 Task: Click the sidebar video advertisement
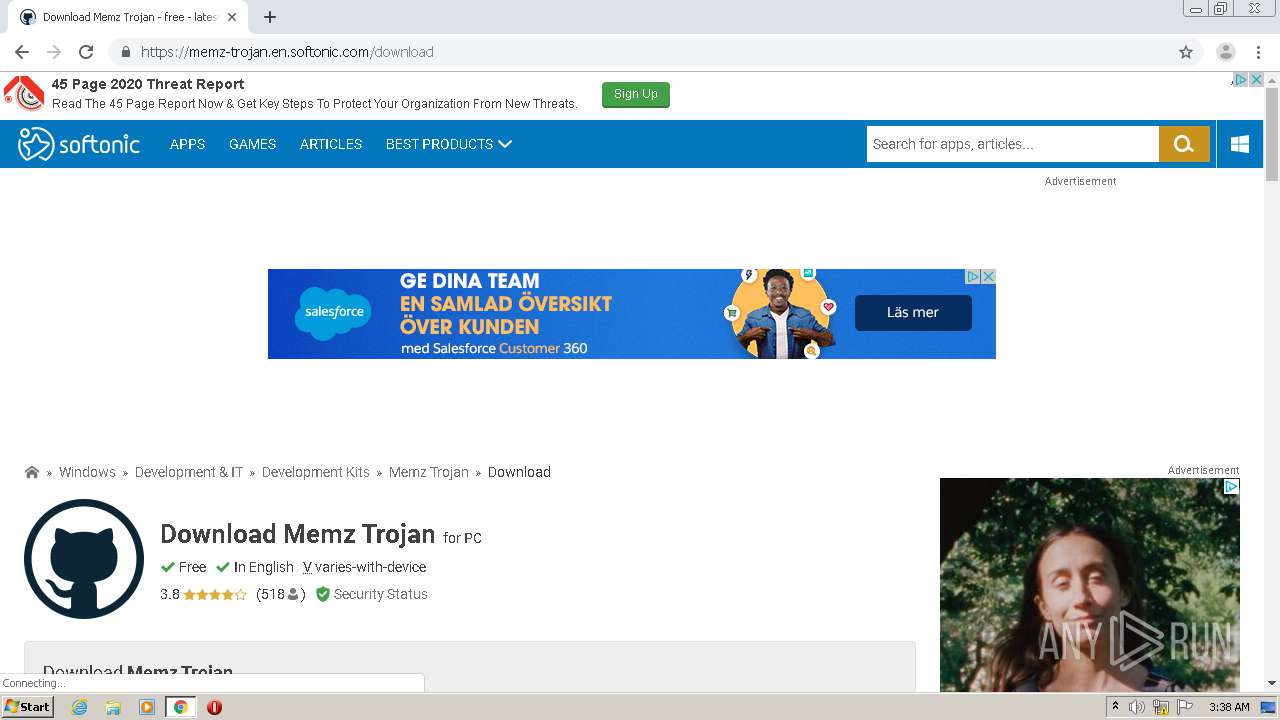click(x=1090, y=585)
